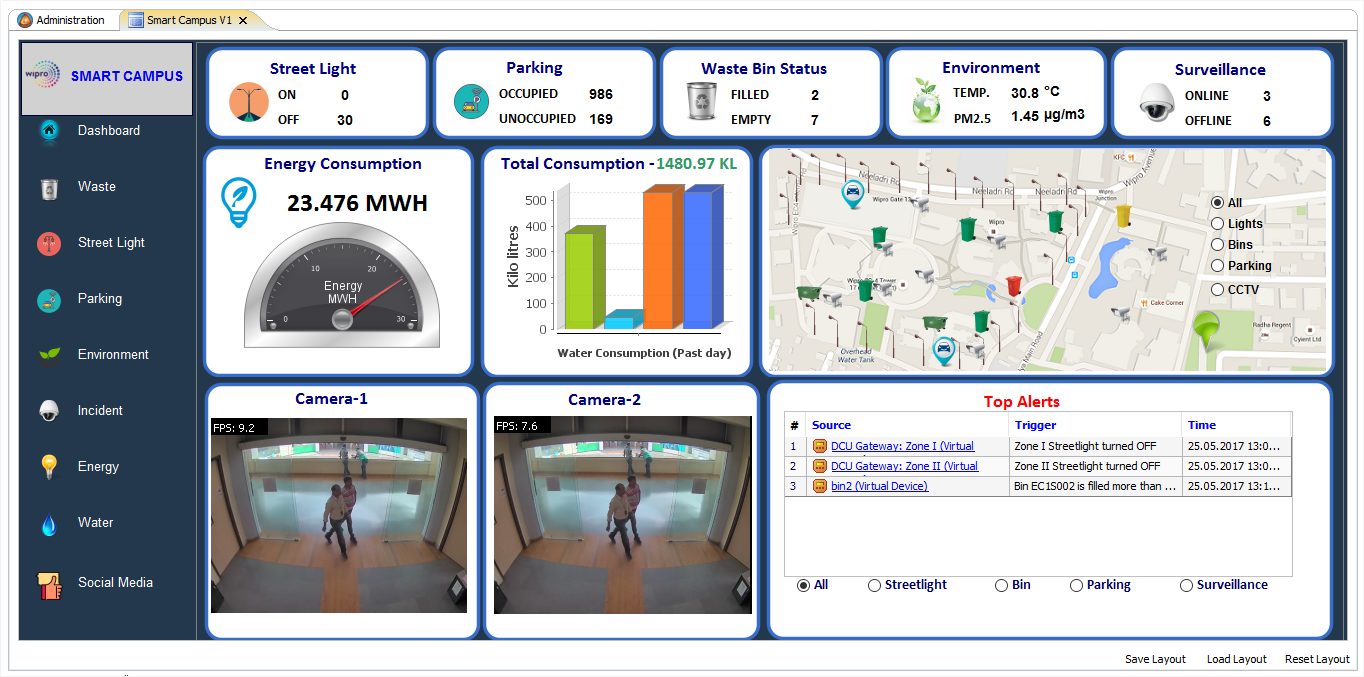This screenshot has height=677, width=1364.
Task: Open bin2 (Virtual Device) link
Action: pyautogui.click(x=879, y=486)
